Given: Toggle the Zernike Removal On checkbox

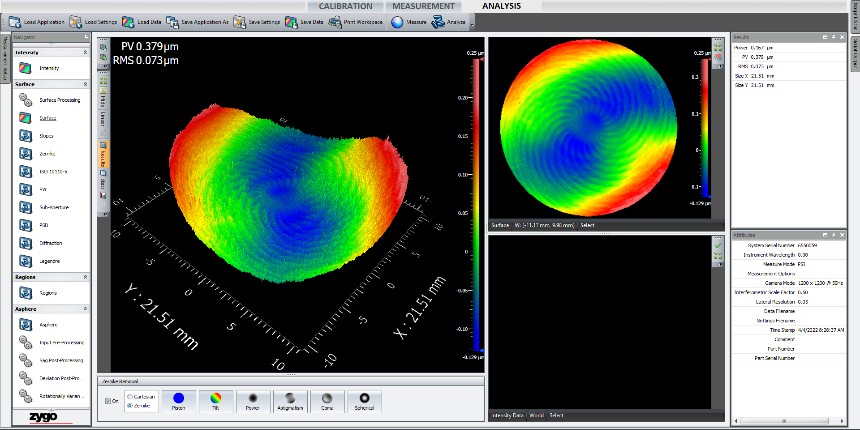Looking at the screenshot, I should pyautogui.click(x=109, y=401).
